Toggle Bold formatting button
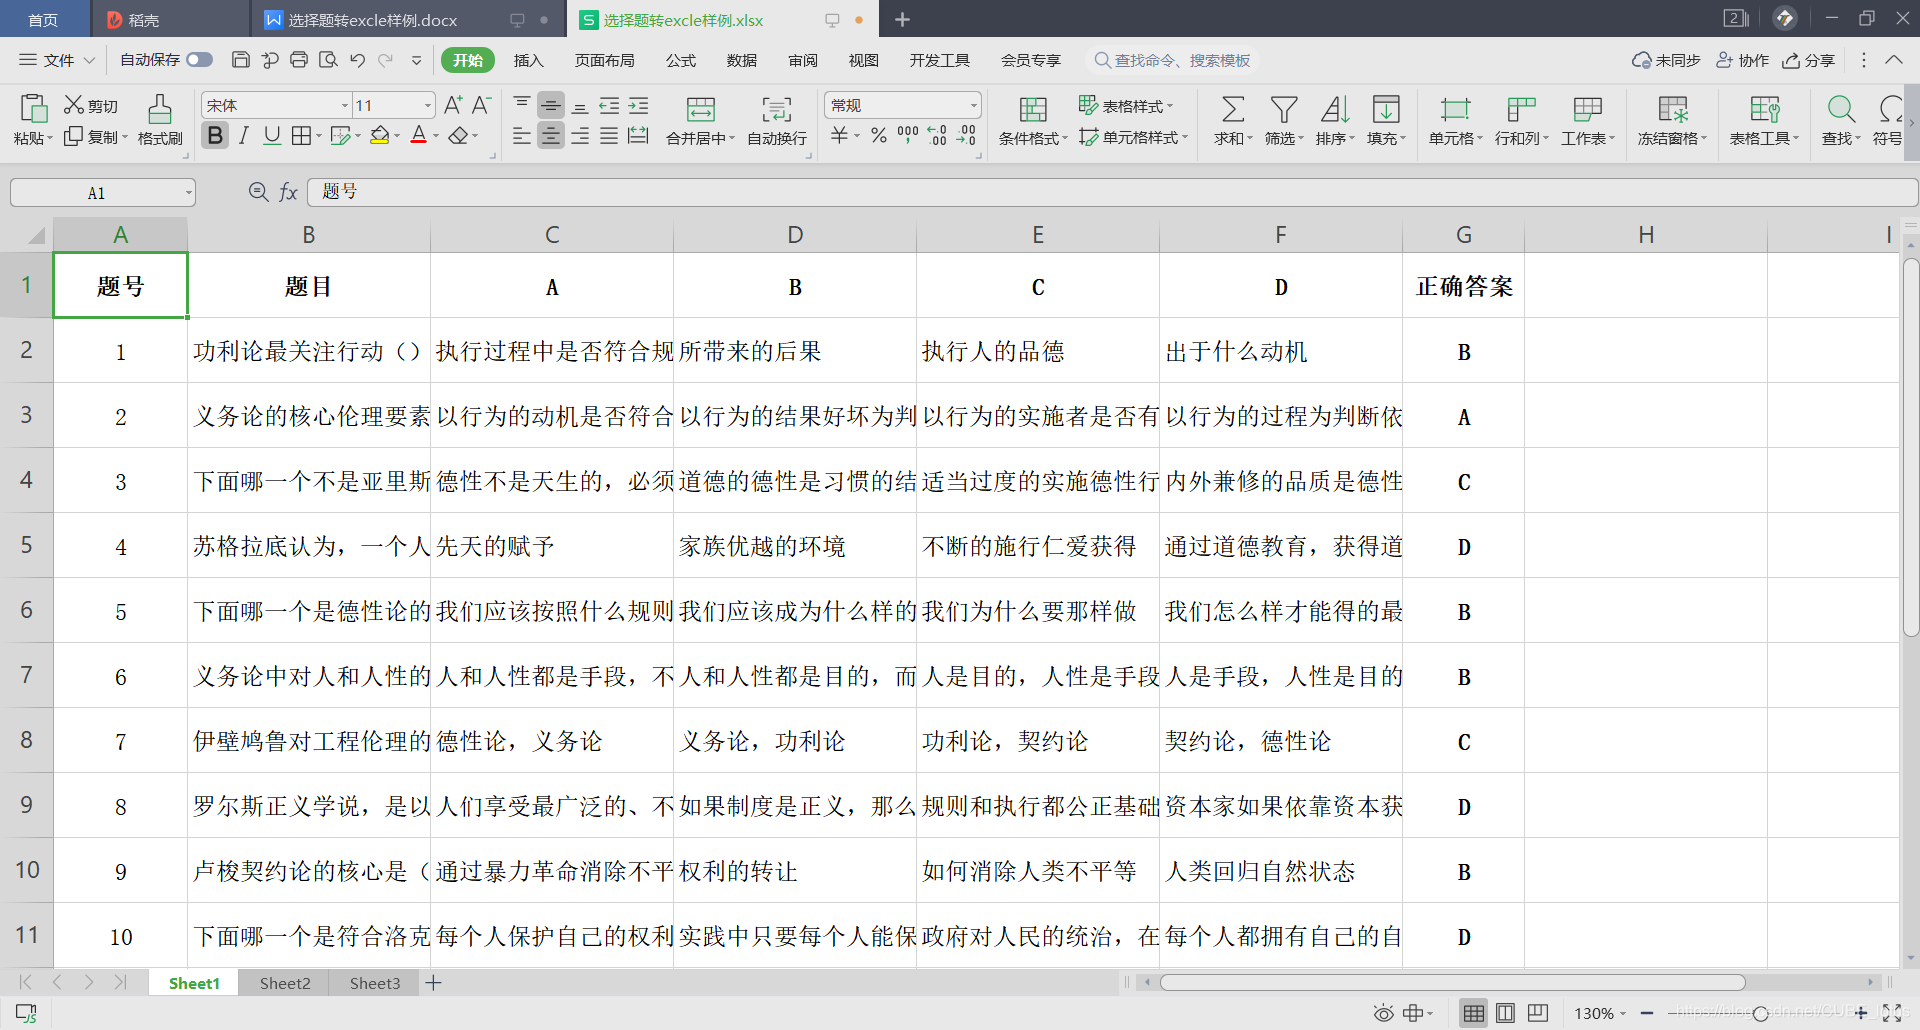1920x1030 pixels. pos(215,135)
